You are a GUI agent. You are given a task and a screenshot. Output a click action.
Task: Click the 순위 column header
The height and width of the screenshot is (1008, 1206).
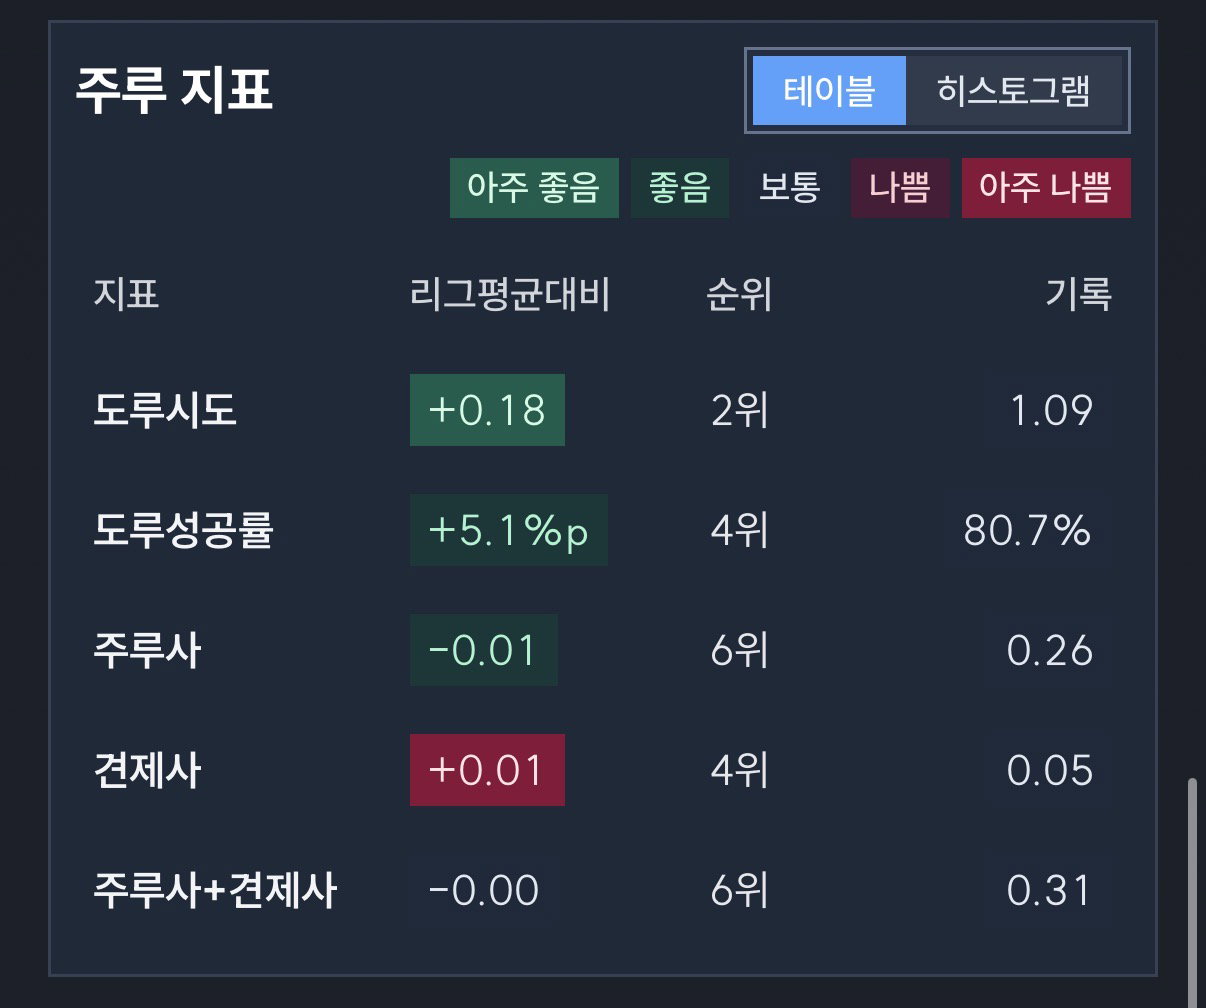tap(739, 295)
